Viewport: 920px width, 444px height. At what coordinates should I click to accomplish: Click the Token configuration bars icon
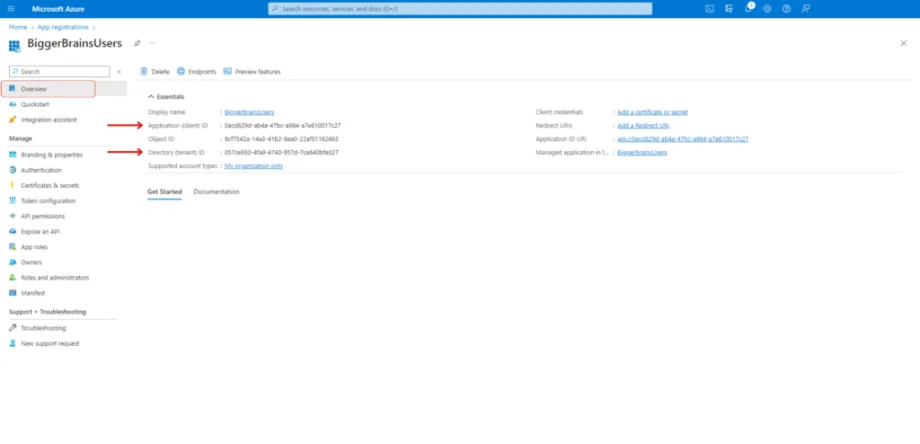coord(13,201)
